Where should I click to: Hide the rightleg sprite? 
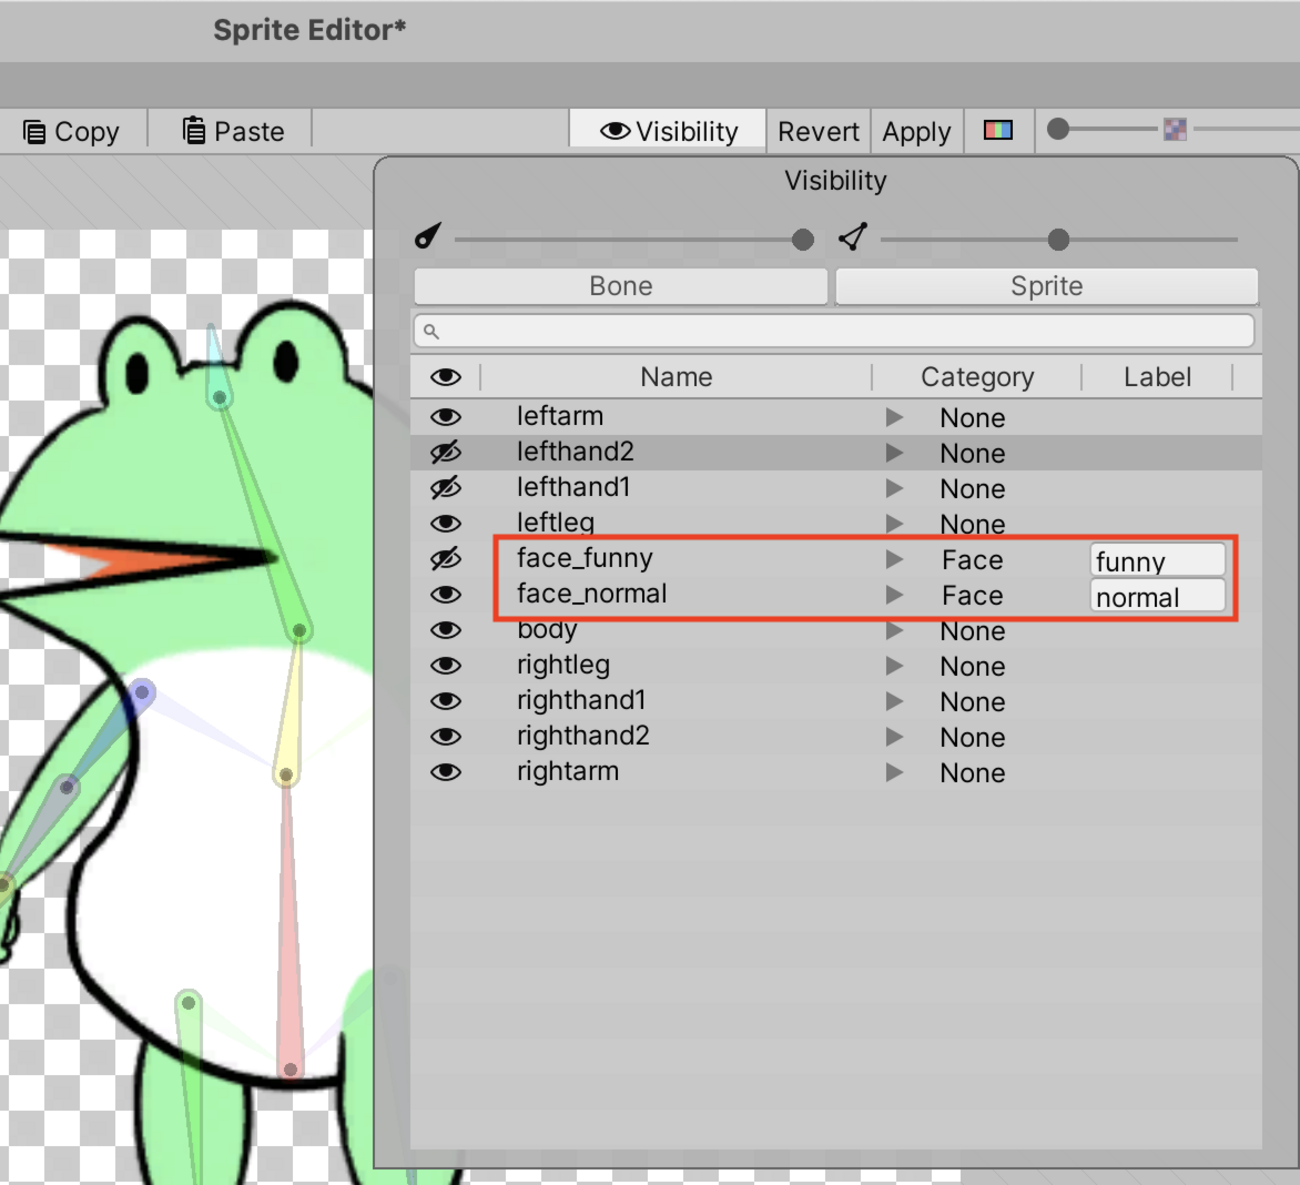click(x=446, y=666)
